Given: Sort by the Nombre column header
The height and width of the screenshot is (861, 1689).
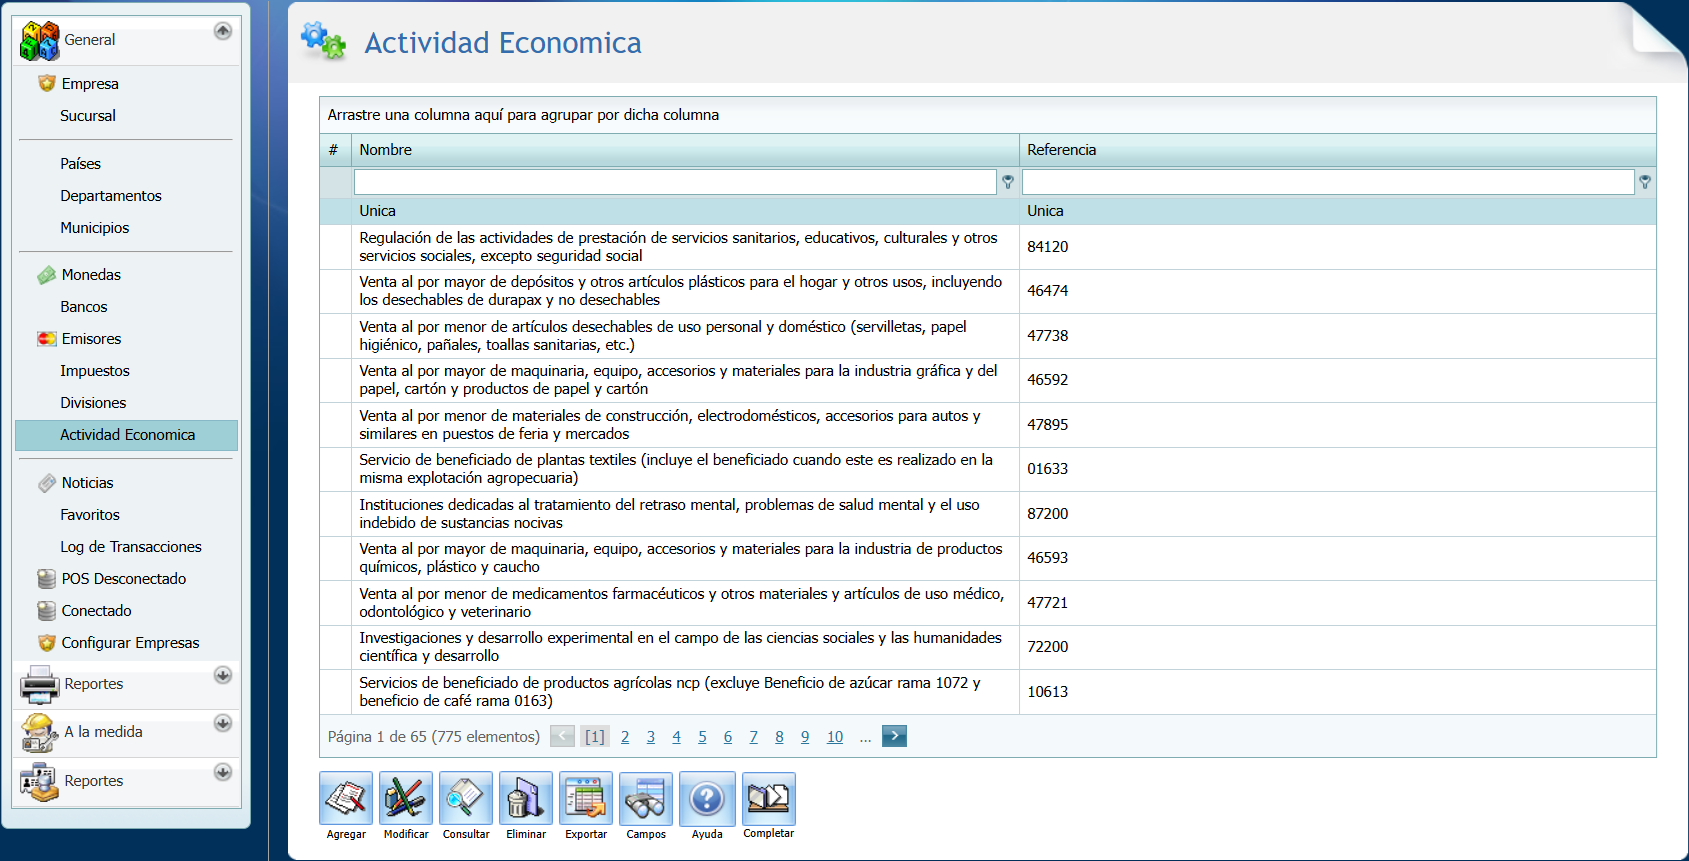Looking at the screenshot, I should pyautogui.click(x=685, y=150).
